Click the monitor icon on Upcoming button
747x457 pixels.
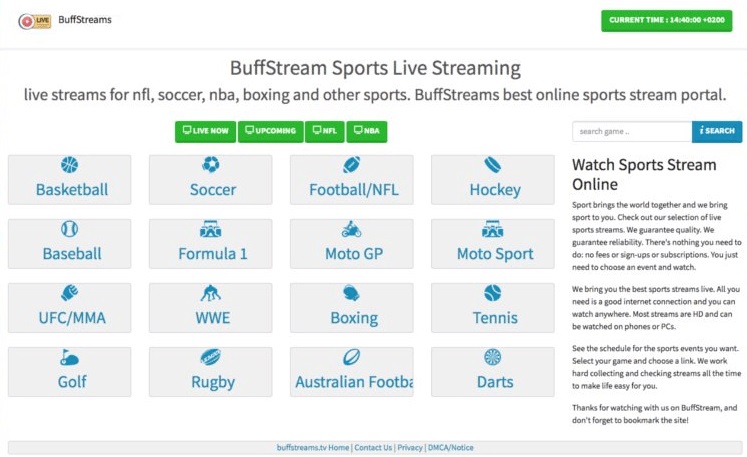tap(249, 130)
